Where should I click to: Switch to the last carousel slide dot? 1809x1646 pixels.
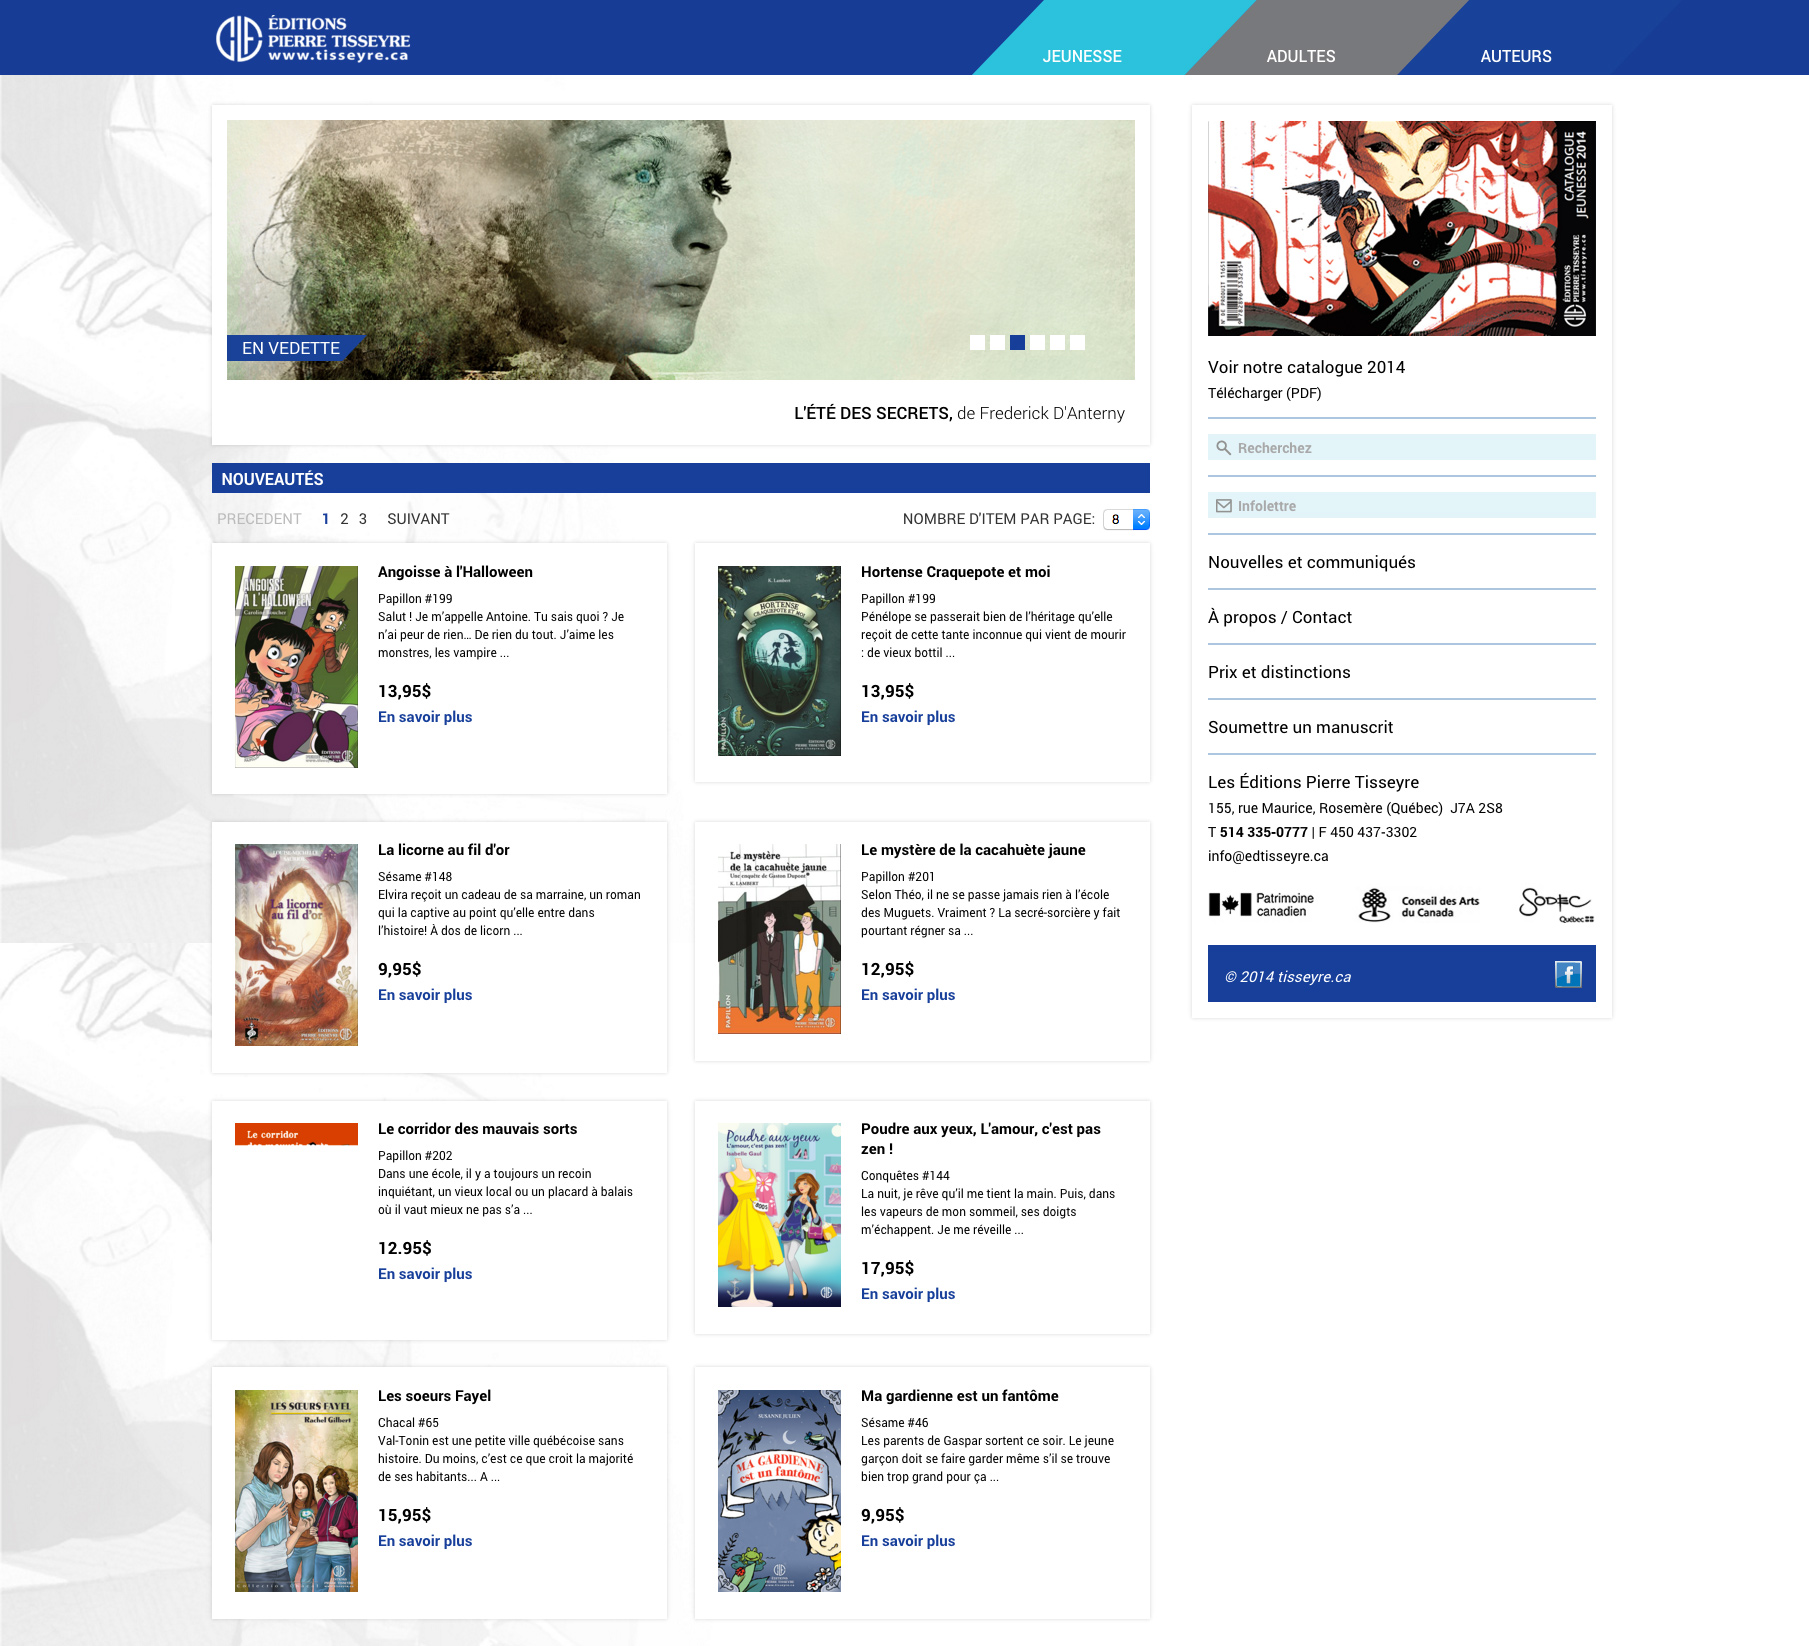click(1077, 343)
